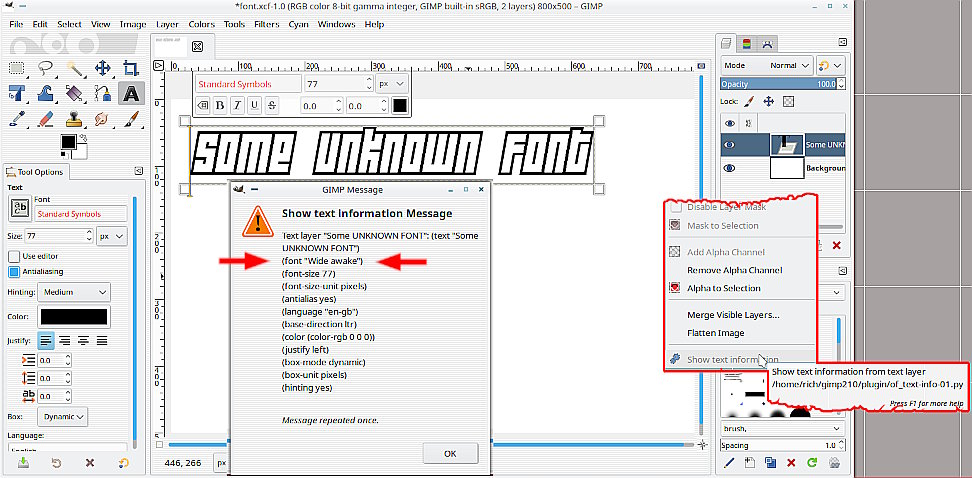Apply strikethrough in the on-canvas text toolbar
Viewport: 972px width, 478px height.
(x=272, y=105)
